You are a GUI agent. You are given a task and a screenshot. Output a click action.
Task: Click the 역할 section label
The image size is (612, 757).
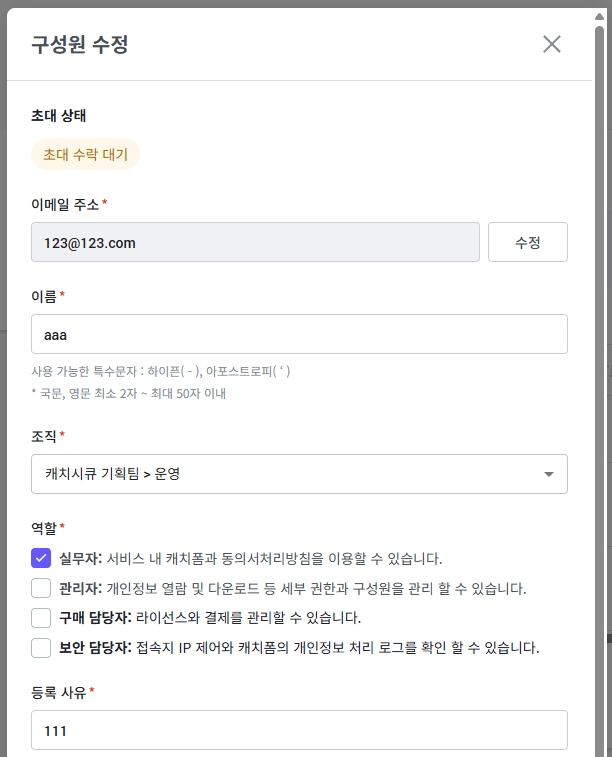click(x=45, y=527)
